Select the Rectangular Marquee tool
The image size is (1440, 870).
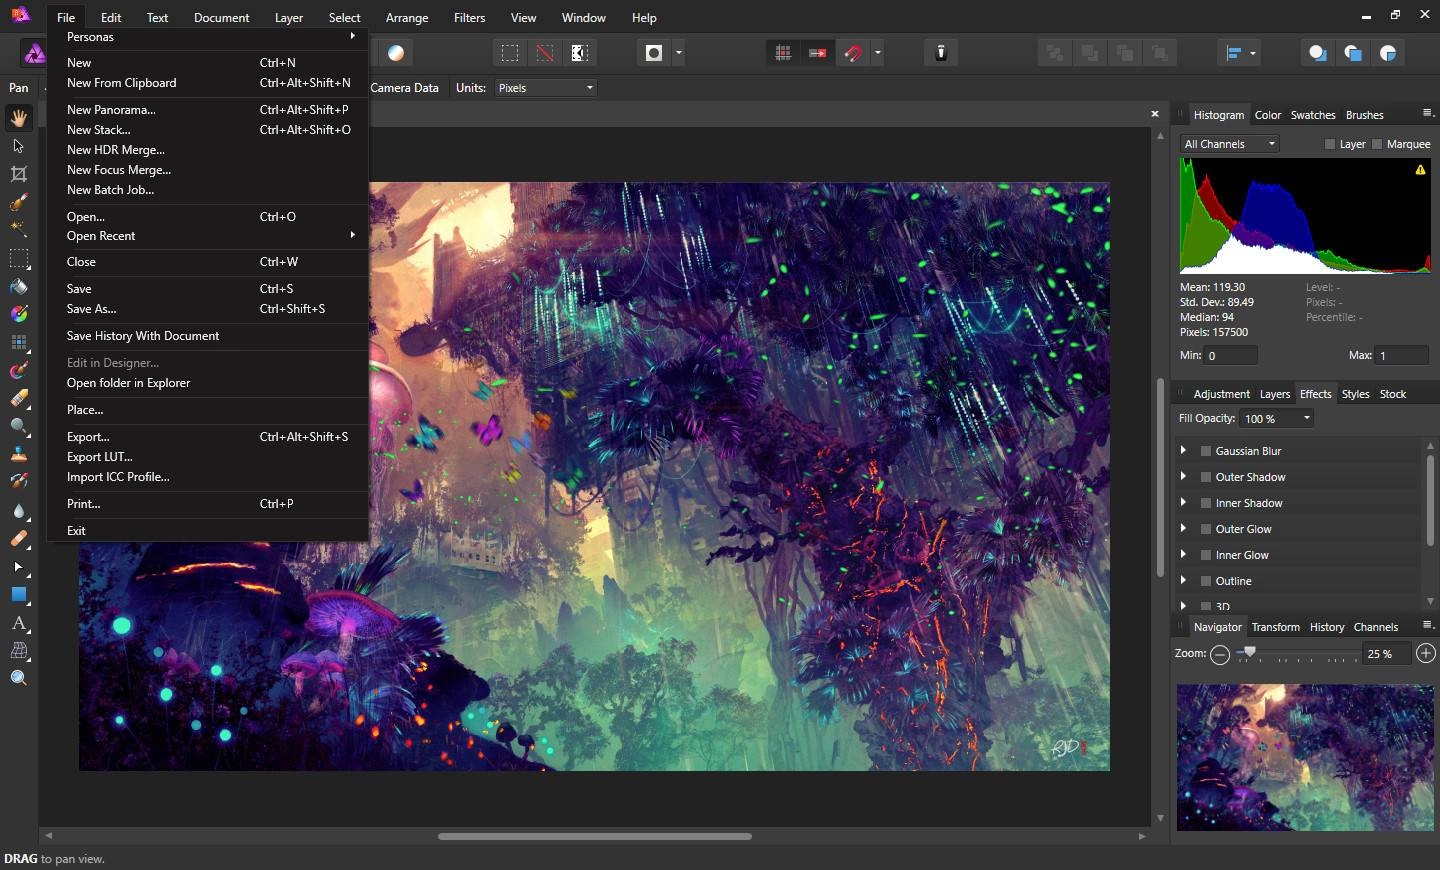pyautogui.click(x=18, y=258)
